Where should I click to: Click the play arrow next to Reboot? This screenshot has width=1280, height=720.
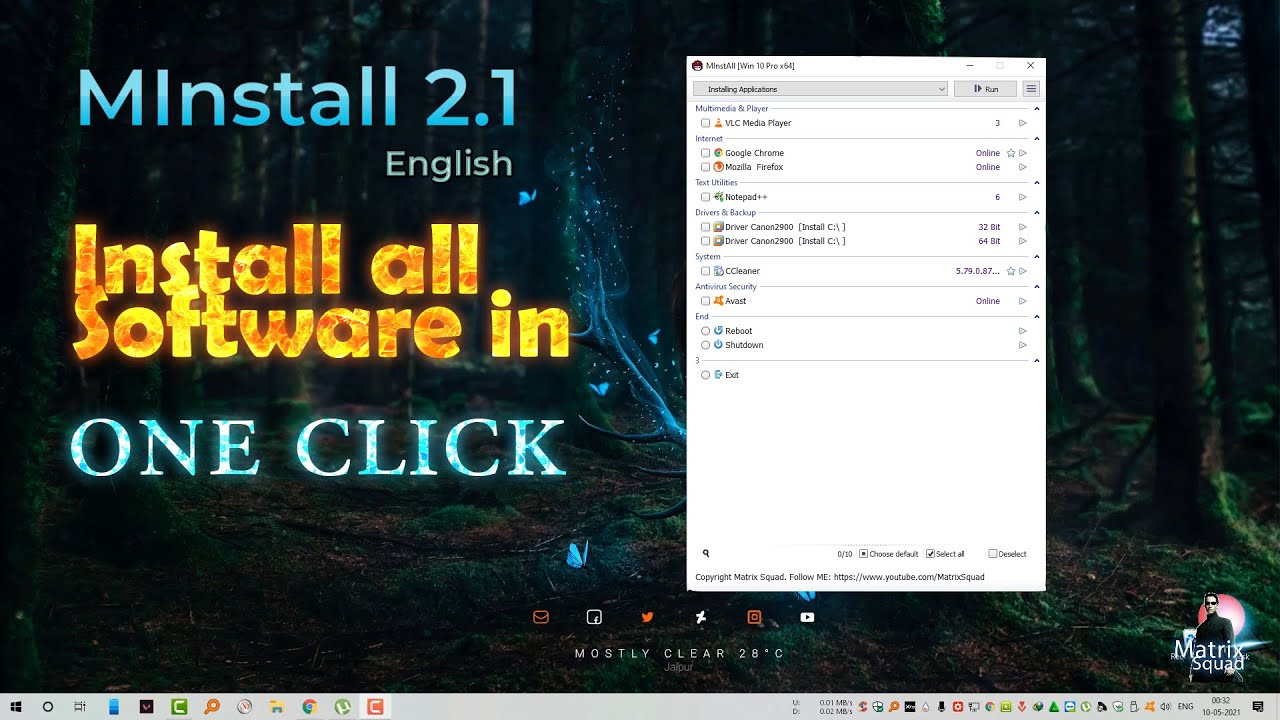[1023, 331]
